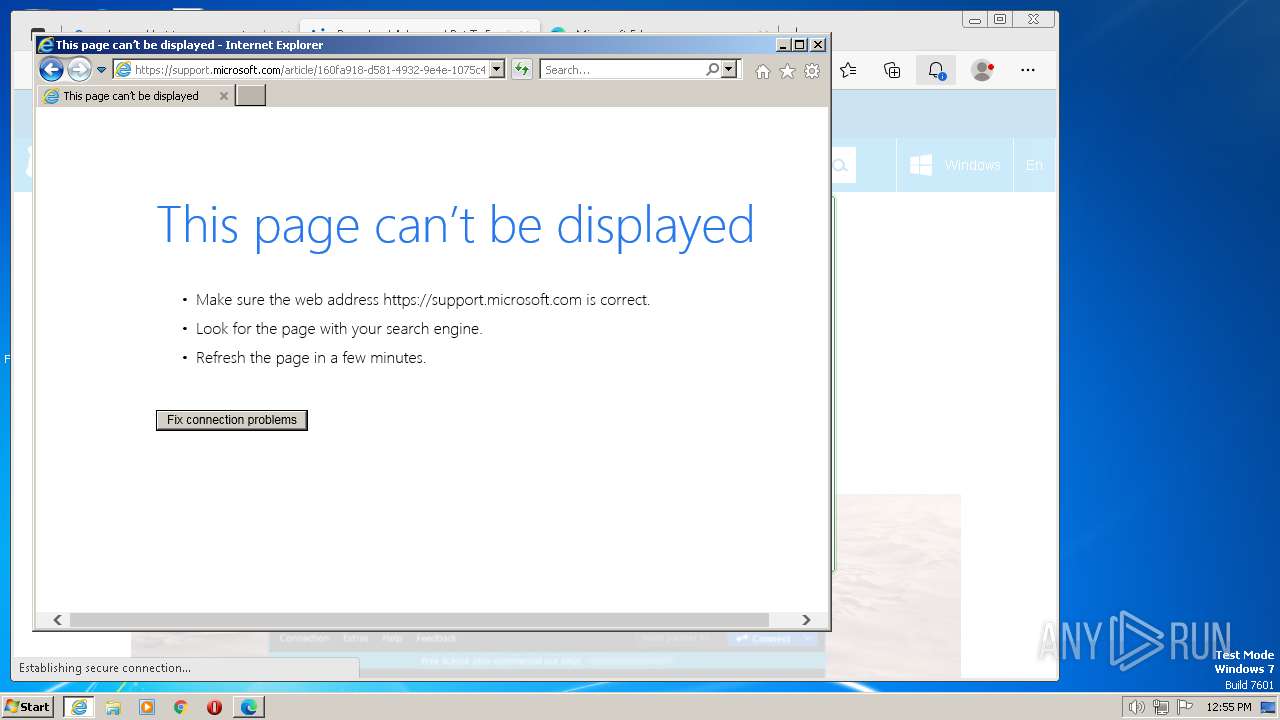The width and height of the screenshot is (1280, 720).
Task: Open Edge Collections icon
Action: point(892,70)
